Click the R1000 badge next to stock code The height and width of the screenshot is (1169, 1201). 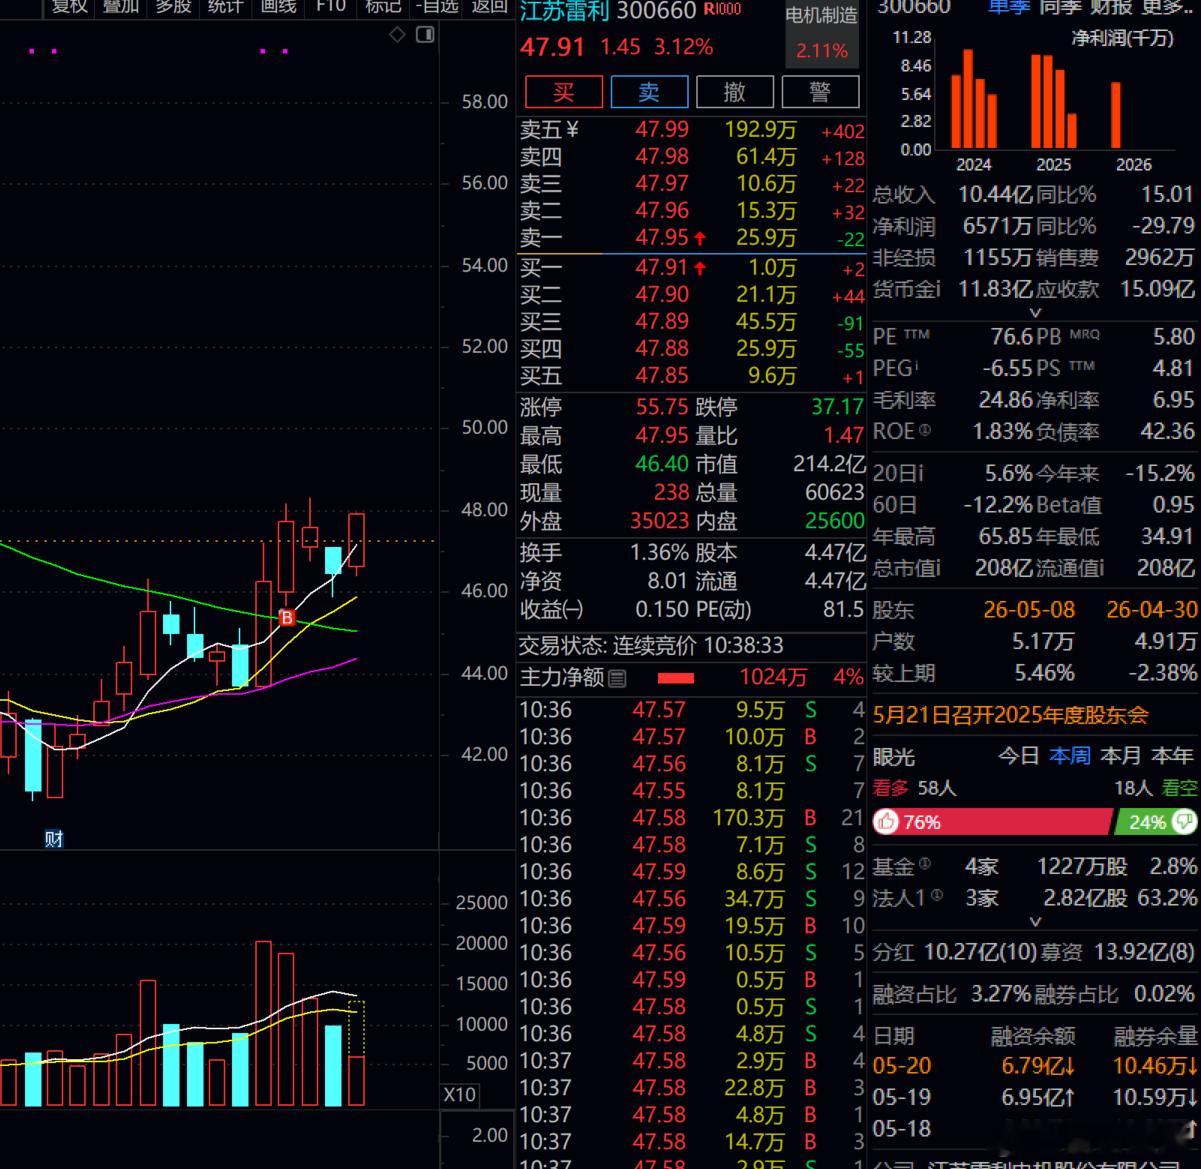point(722,9)
